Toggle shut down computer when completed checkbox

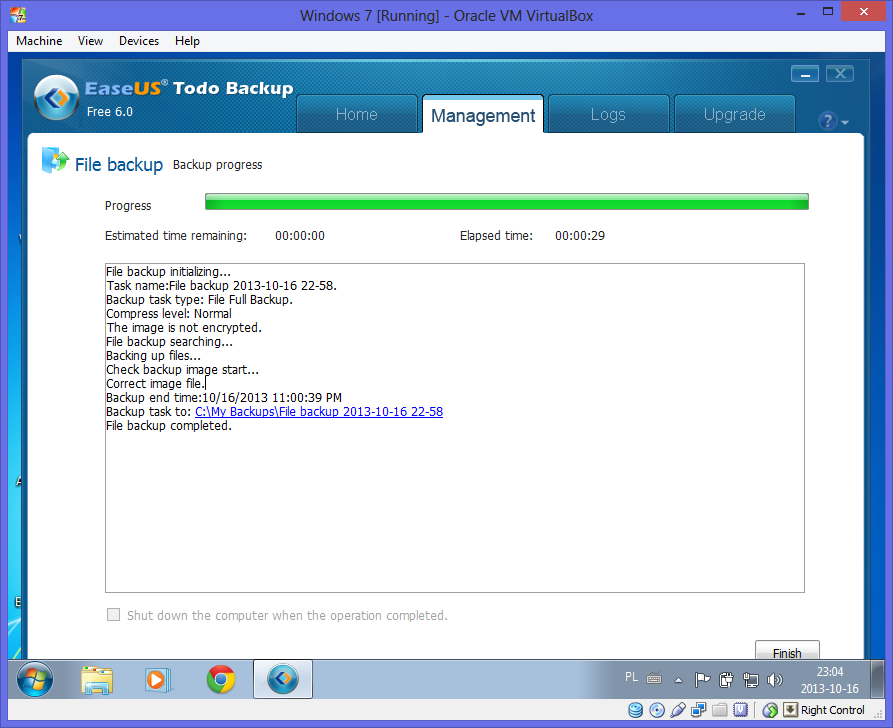coord(113,615)
